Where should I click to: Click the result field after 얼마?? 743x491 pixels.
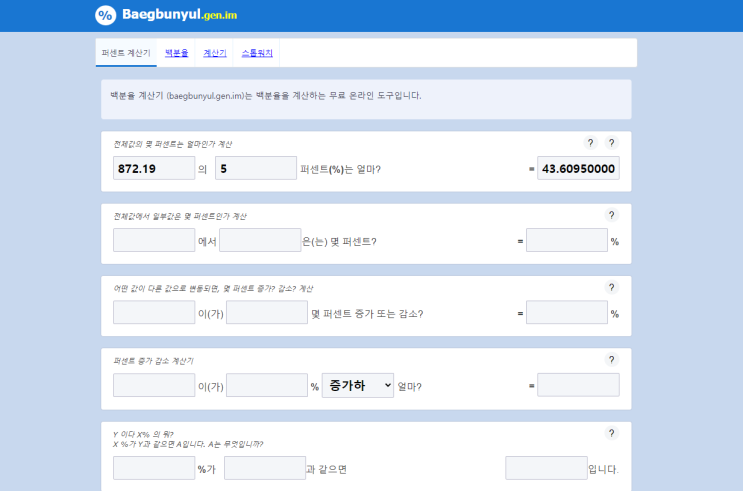(x=578, y=385)
